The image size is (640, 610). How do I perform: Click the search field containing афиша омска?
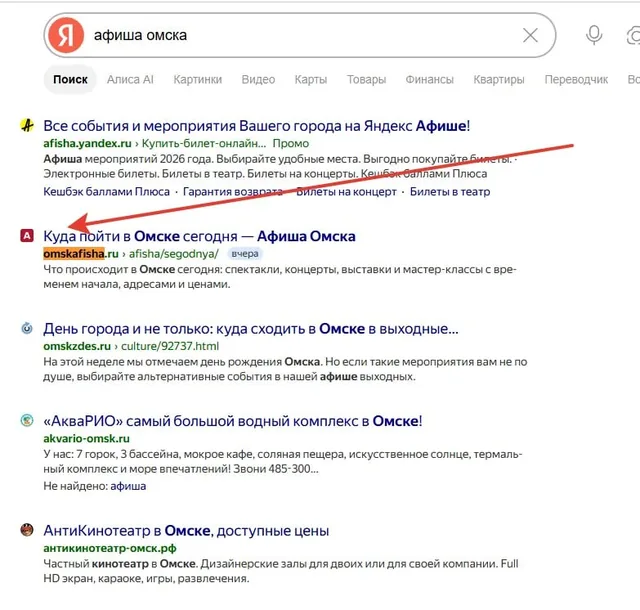coord(300,35)
